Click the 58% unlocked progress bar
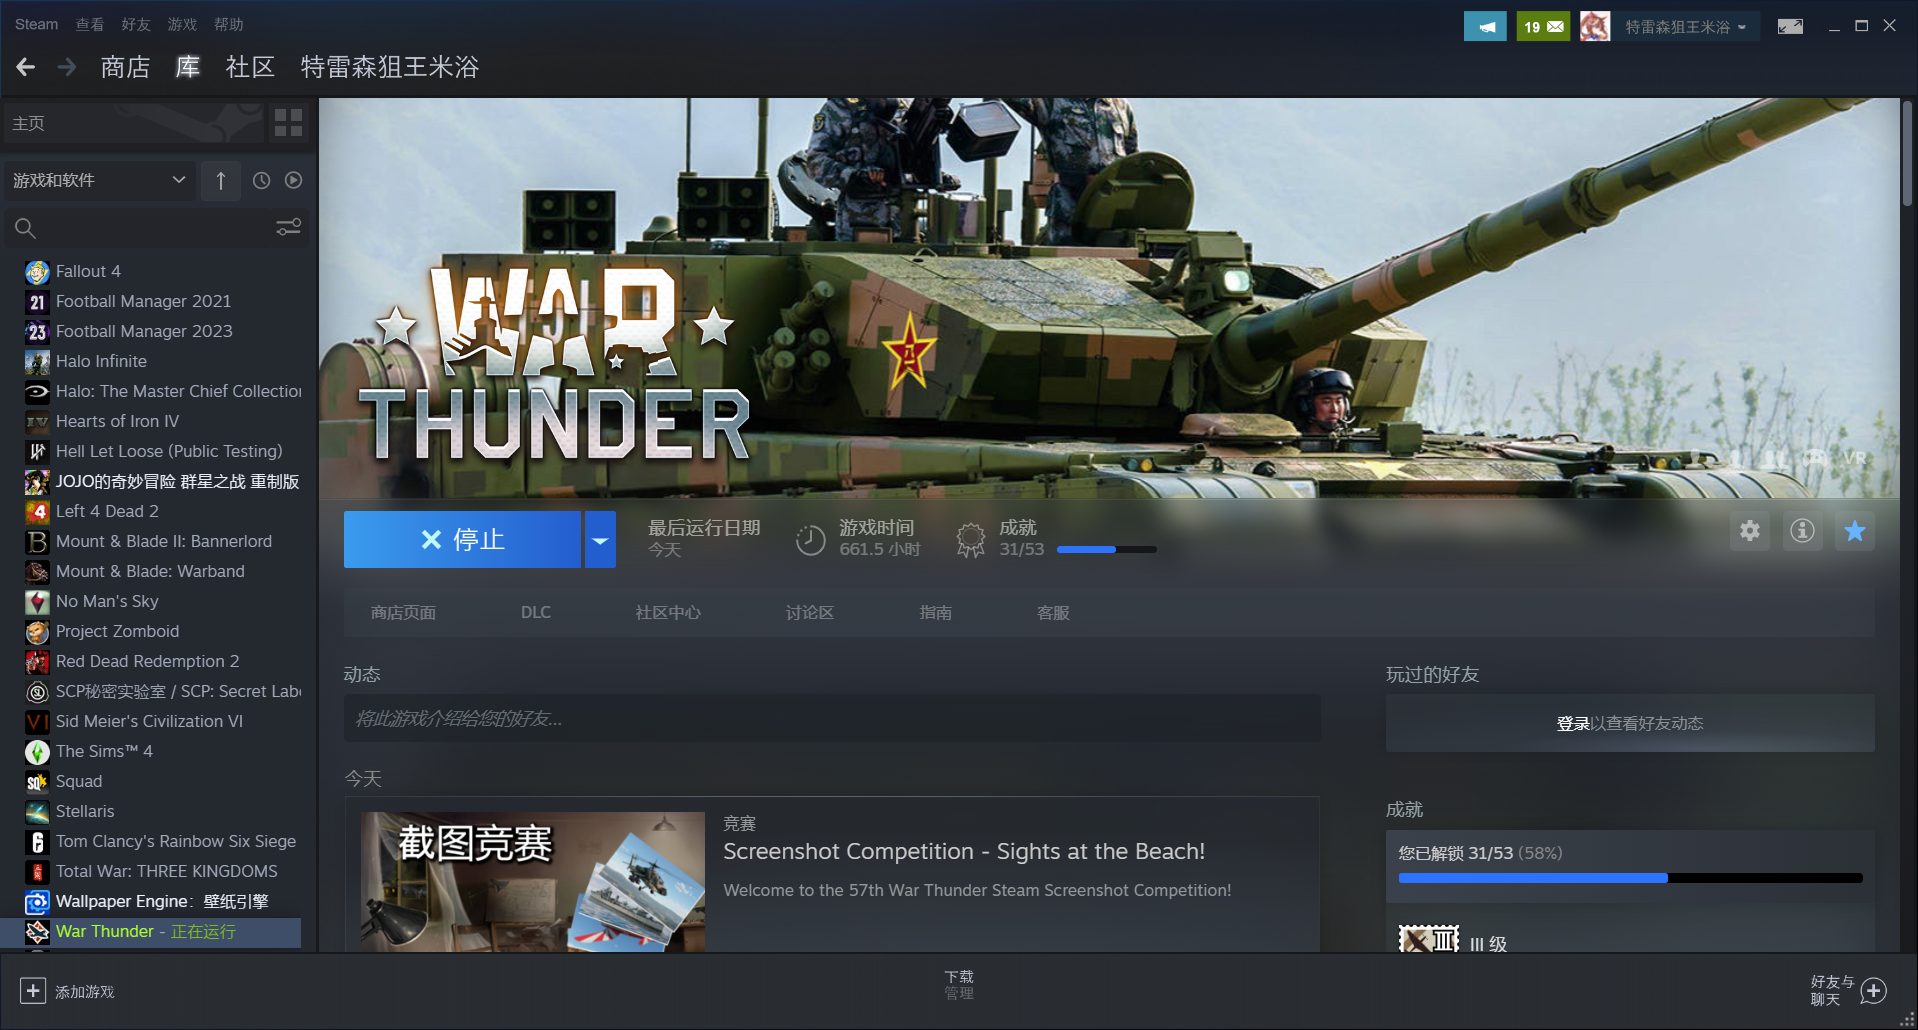This screenshot has width=1918, height=1030. [1630, 878]
